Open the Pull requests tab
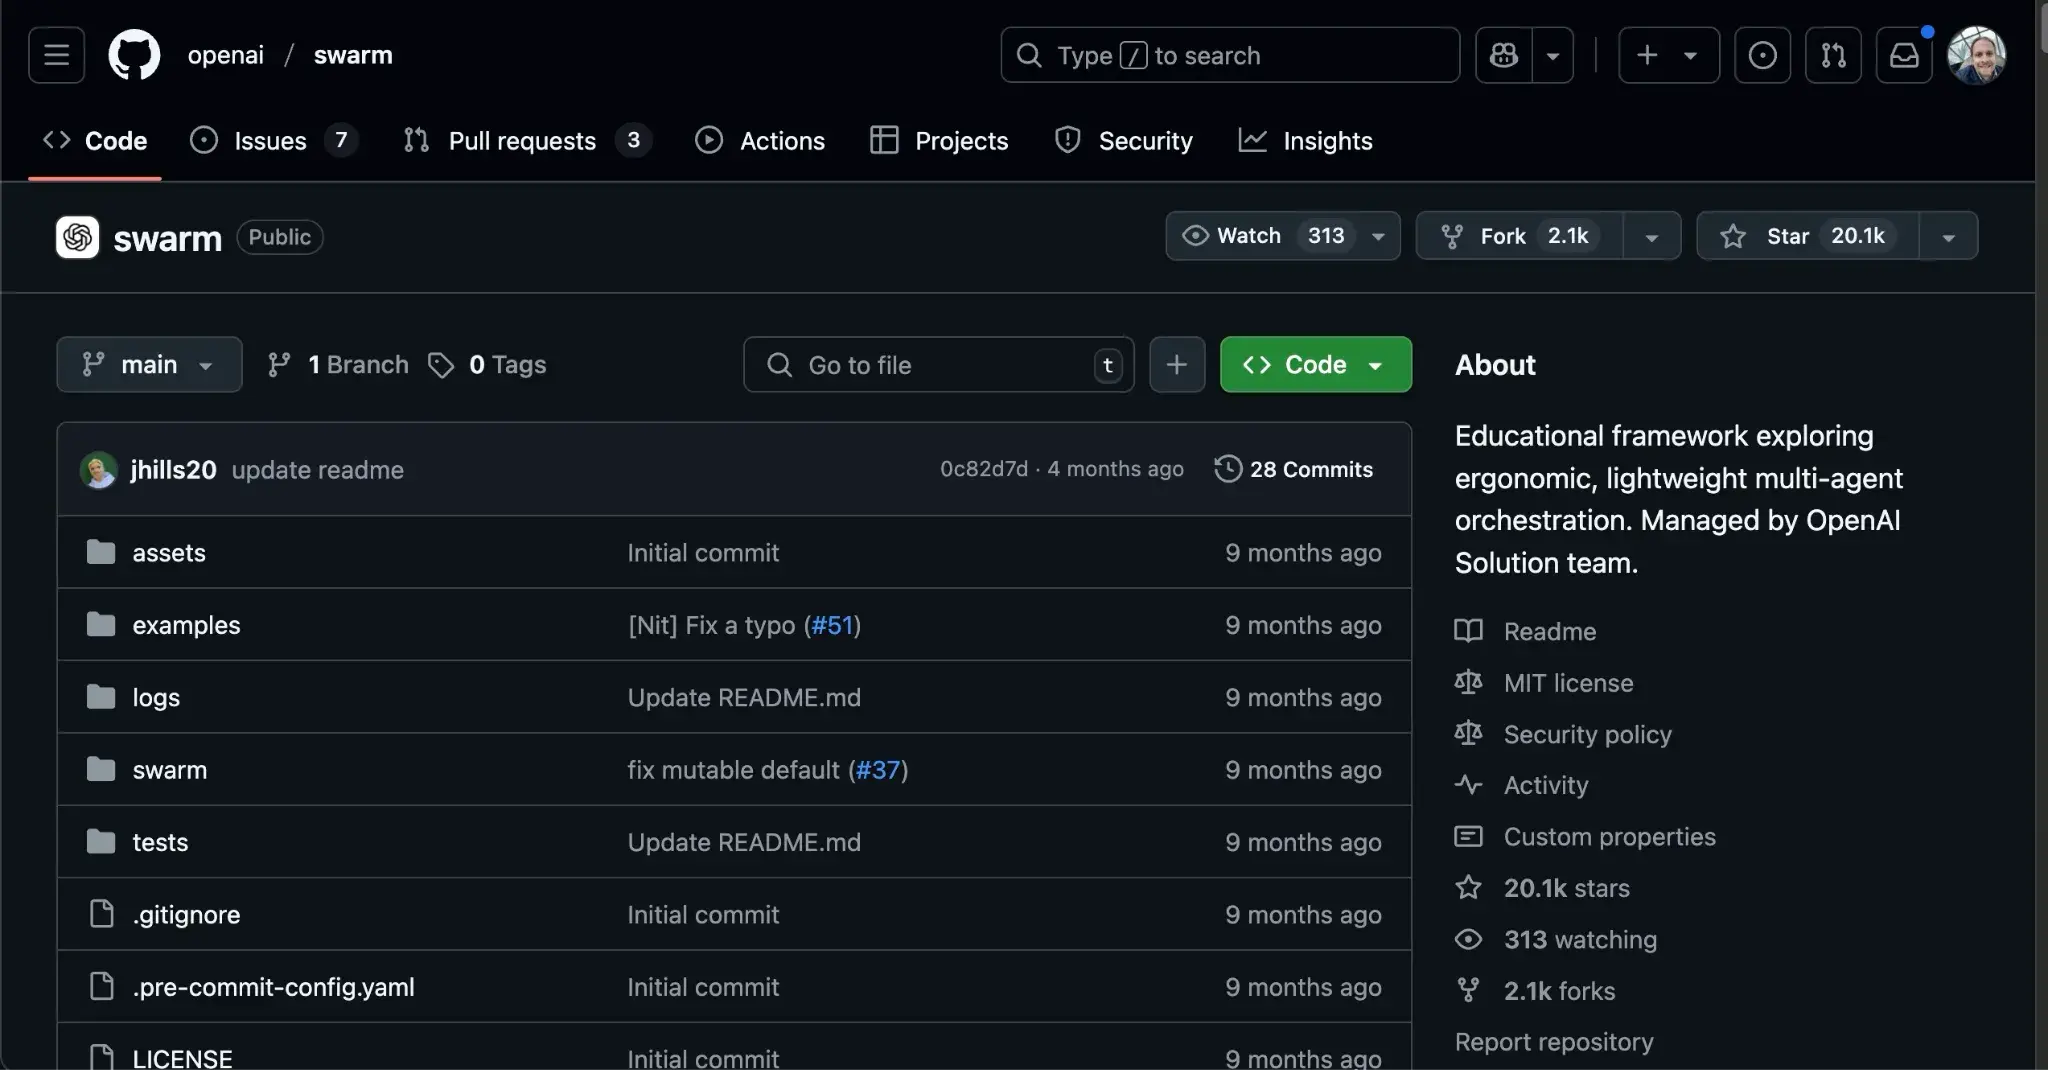 (x=527, y=140)
